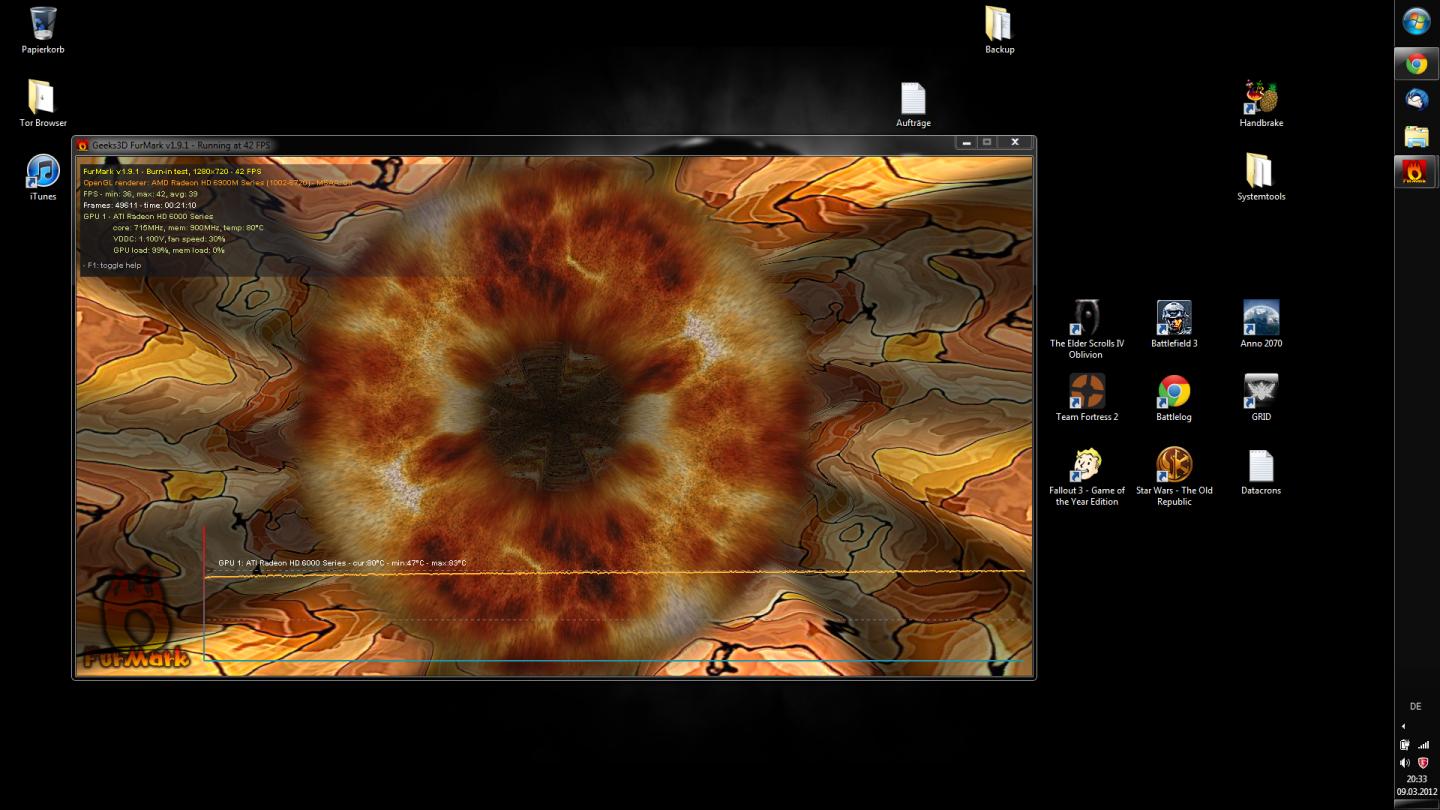Close the FurMark window
Image resolution: width=1440 pixels, height=810 pixels.
1014,143
